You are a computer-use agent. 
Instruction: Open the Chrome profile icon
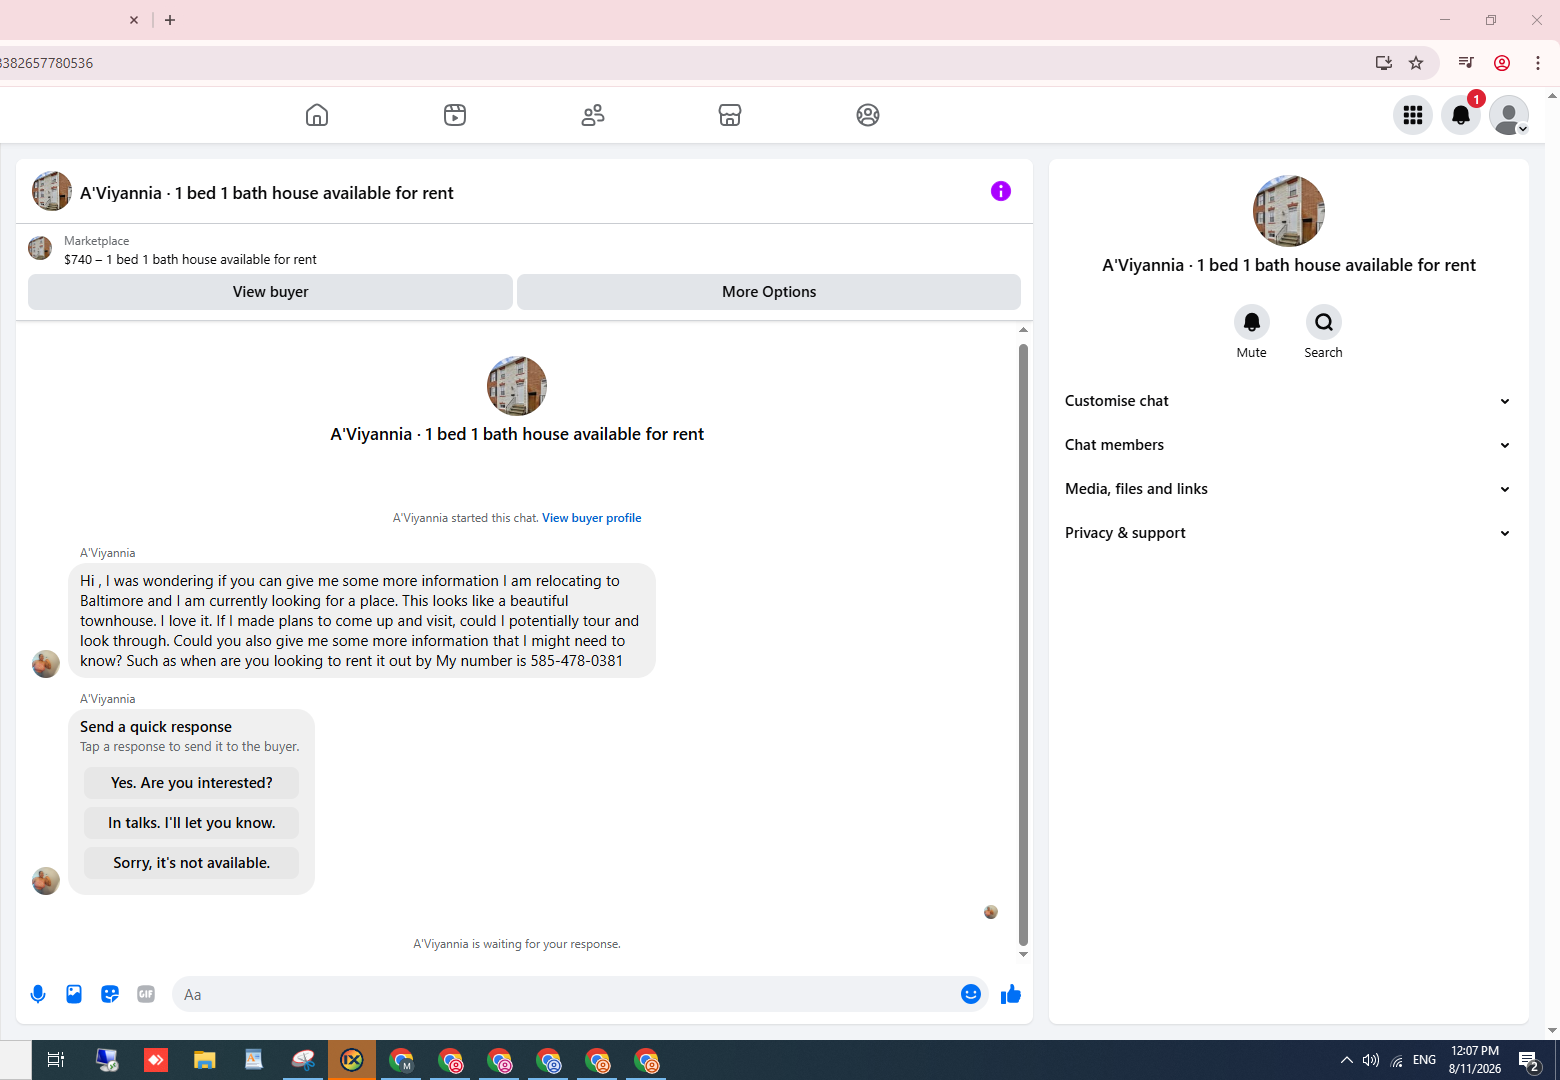[1502, 63]
